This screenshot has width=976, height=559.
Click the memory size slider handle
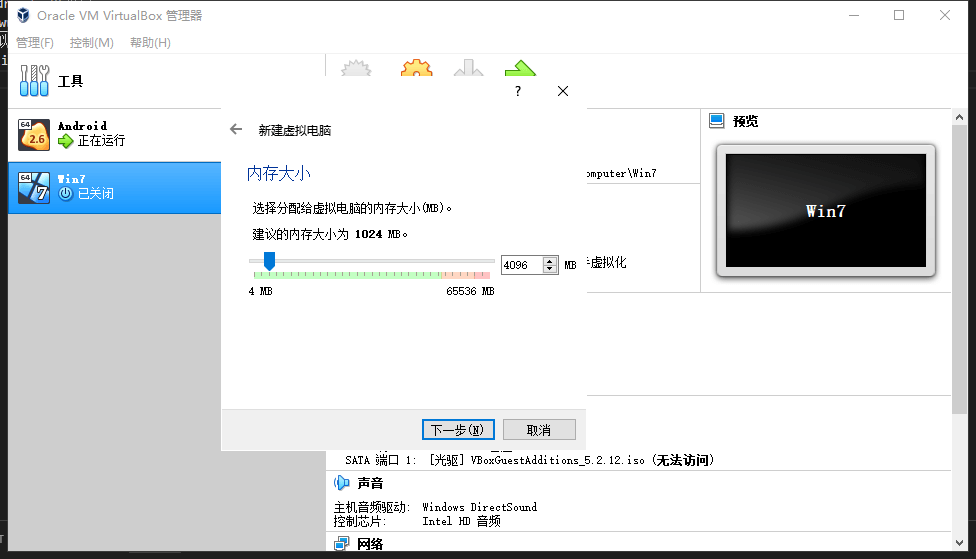269,261
